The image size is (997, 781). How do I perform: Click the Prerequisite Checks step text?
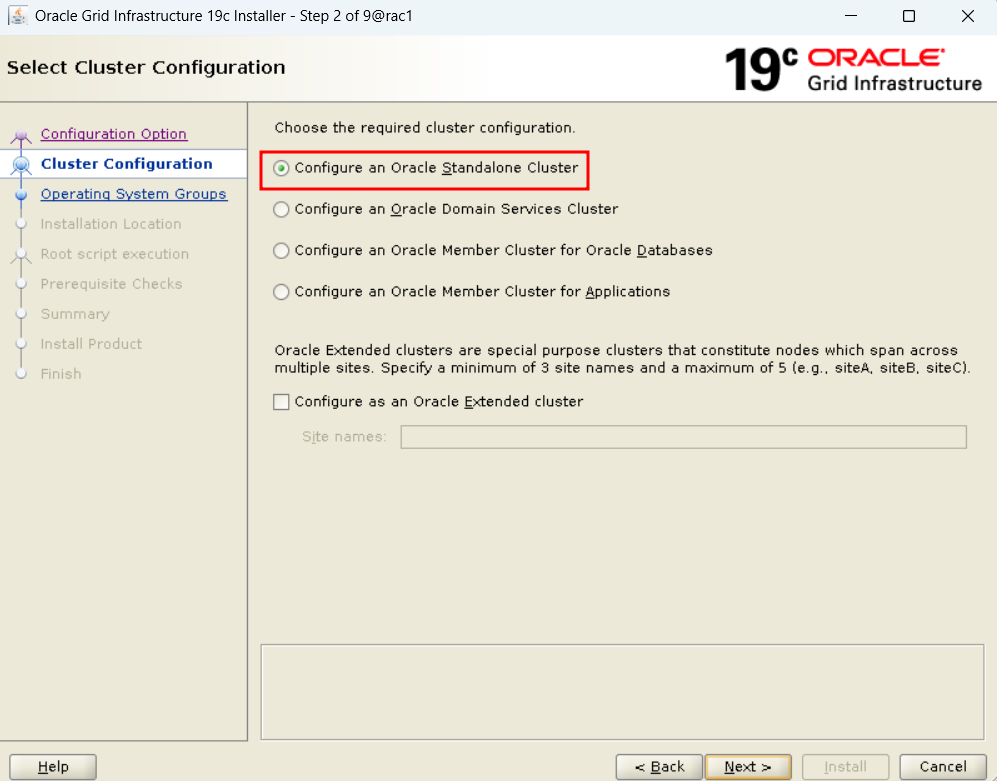(x=111, y=284)
